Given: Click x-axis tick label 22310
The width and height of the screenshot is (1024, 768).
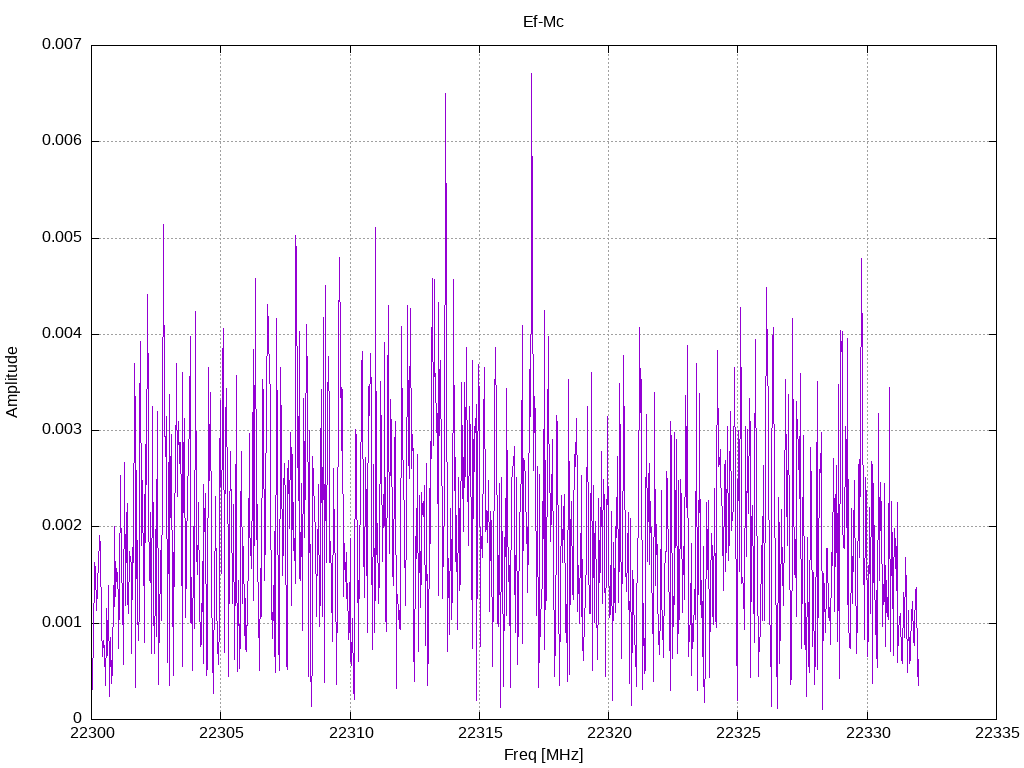Looking at the screenshot, I should click(x=351, y=733).
